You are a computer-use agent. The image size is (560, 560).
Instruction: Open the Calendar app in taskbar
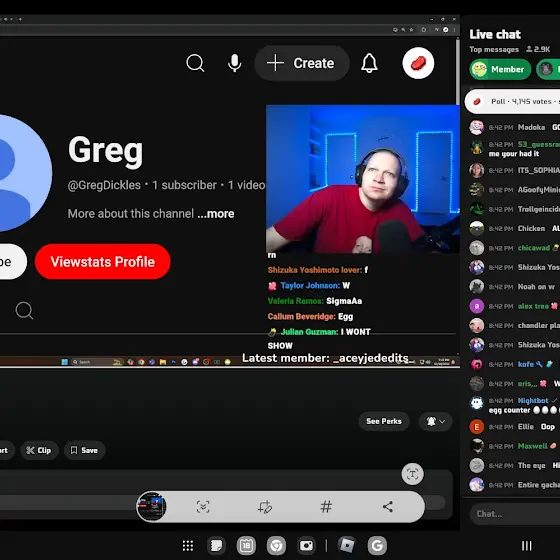tap(246, 546)
